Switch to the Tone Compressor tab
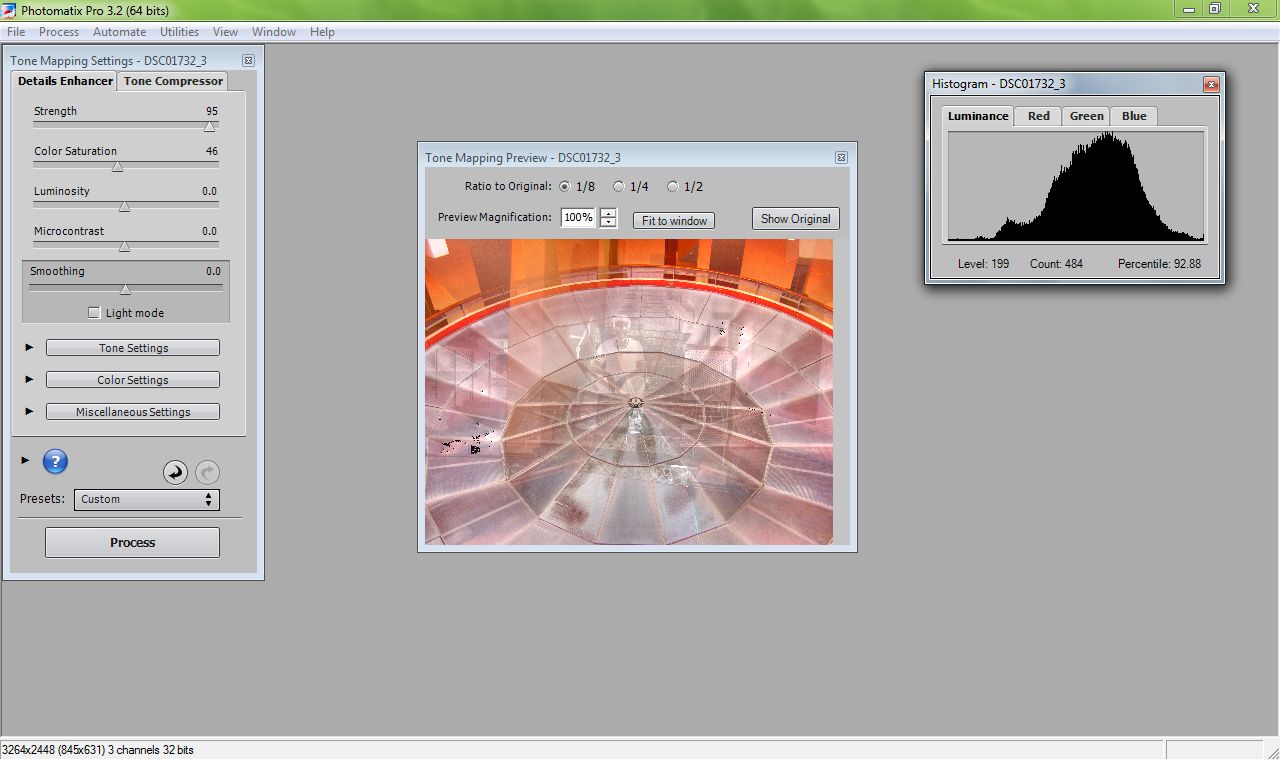Screen dimensions: 1280x760 click(173, 81)
